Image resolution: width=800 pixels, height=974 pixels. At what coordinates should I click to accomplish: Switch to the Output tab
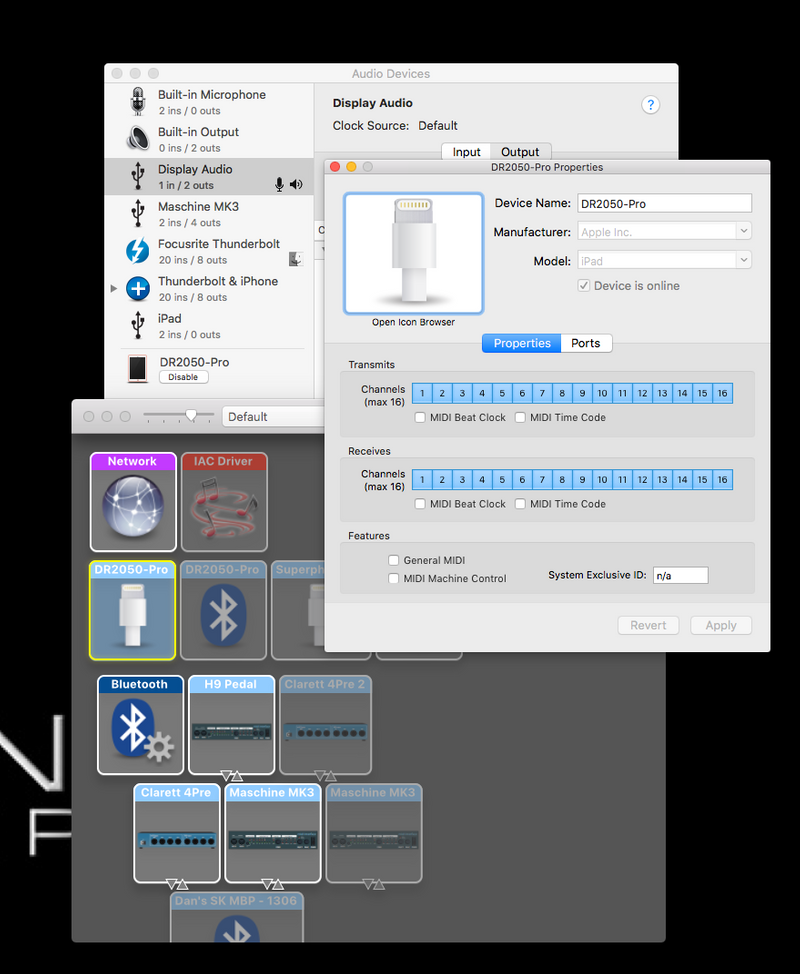[520, 152]
